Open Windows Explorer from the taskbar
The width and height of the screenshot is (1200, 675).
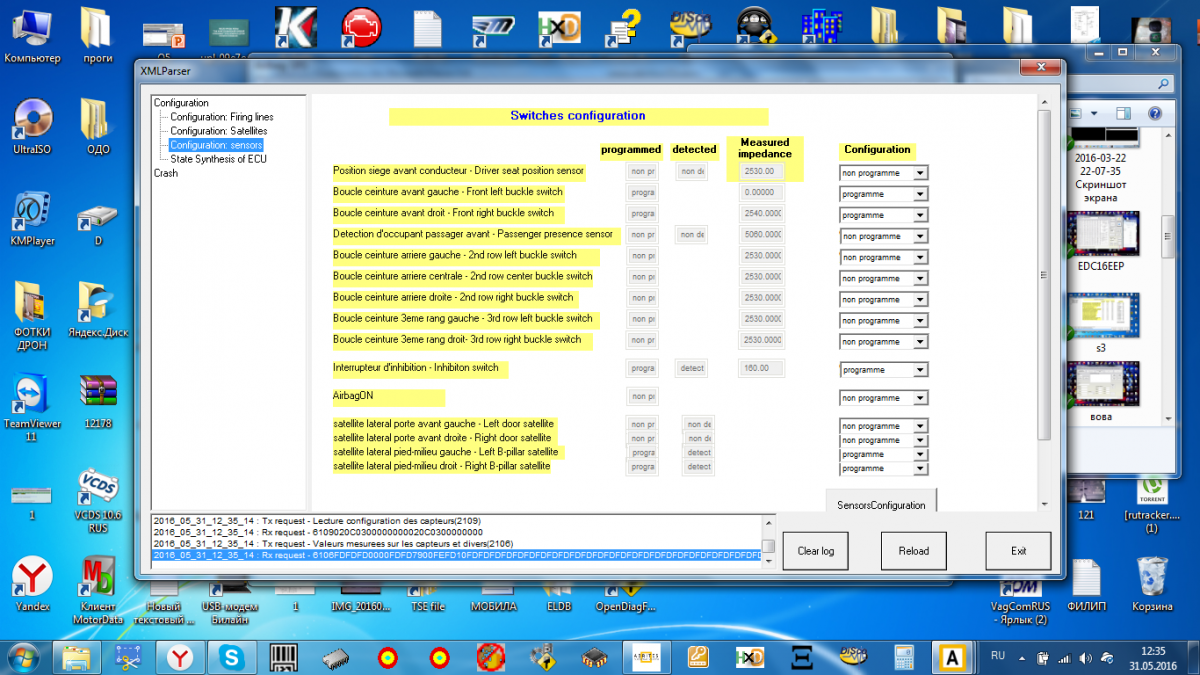coord(77,657)
